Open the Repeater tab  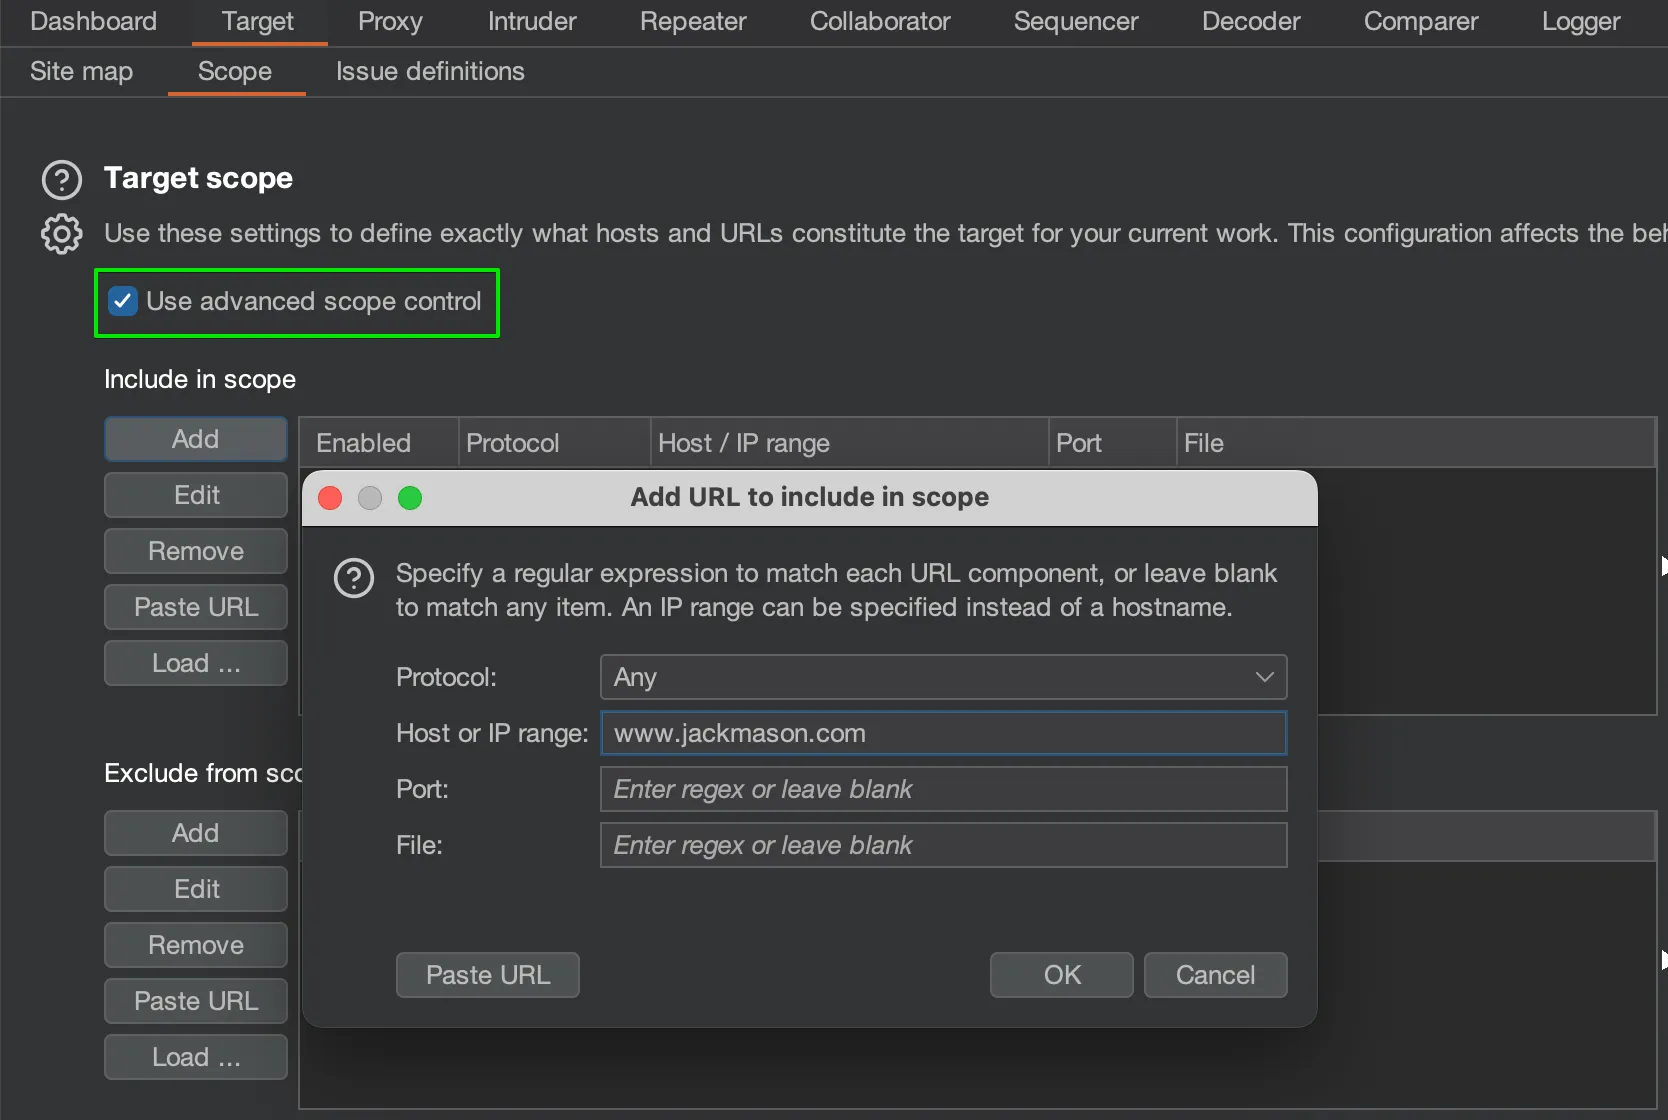pos(693,21)
